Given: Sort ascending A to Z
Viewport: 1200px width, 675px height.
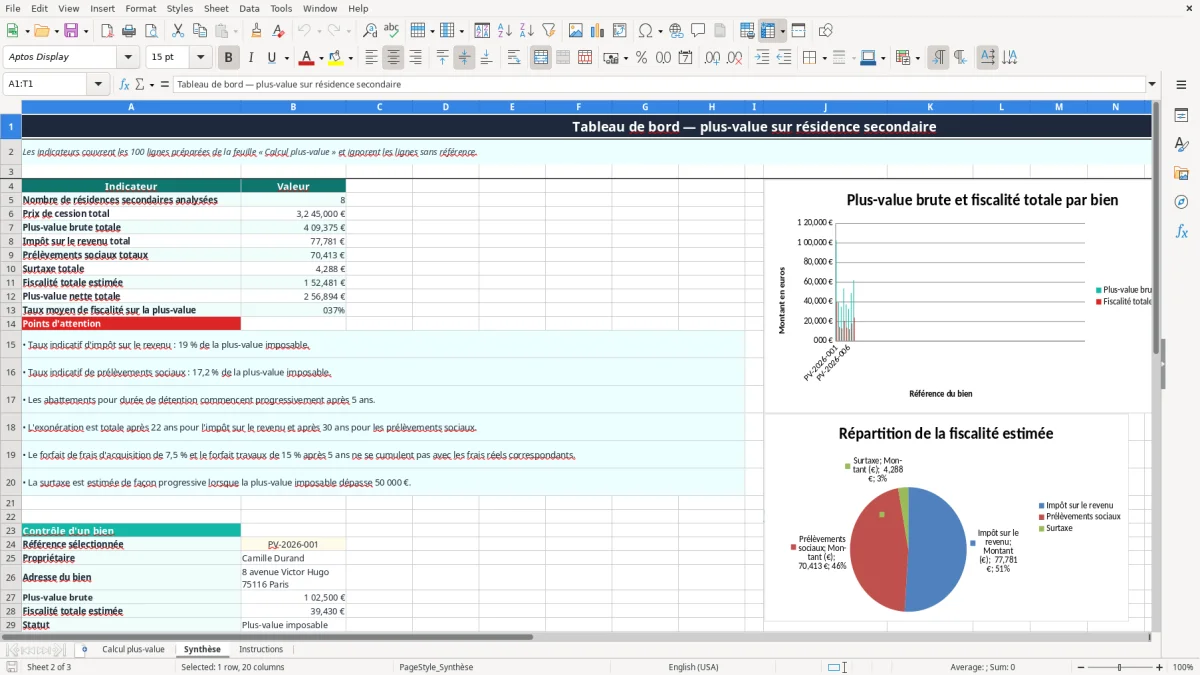Looking at the screenshot, I should [x=505, y=31].
